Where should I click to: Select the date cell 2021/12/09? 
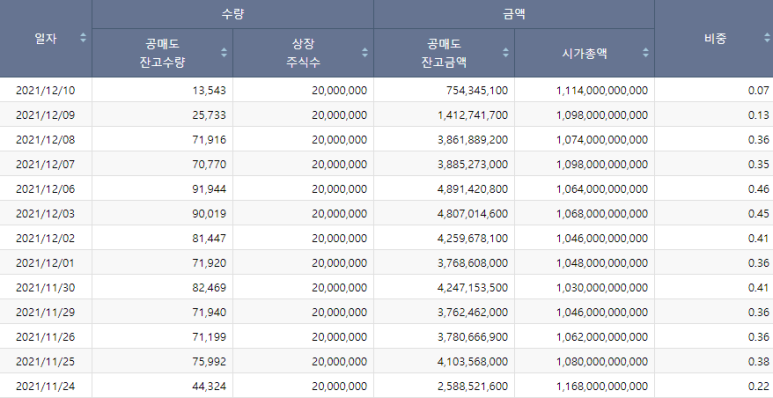click(x=45, y=115)
